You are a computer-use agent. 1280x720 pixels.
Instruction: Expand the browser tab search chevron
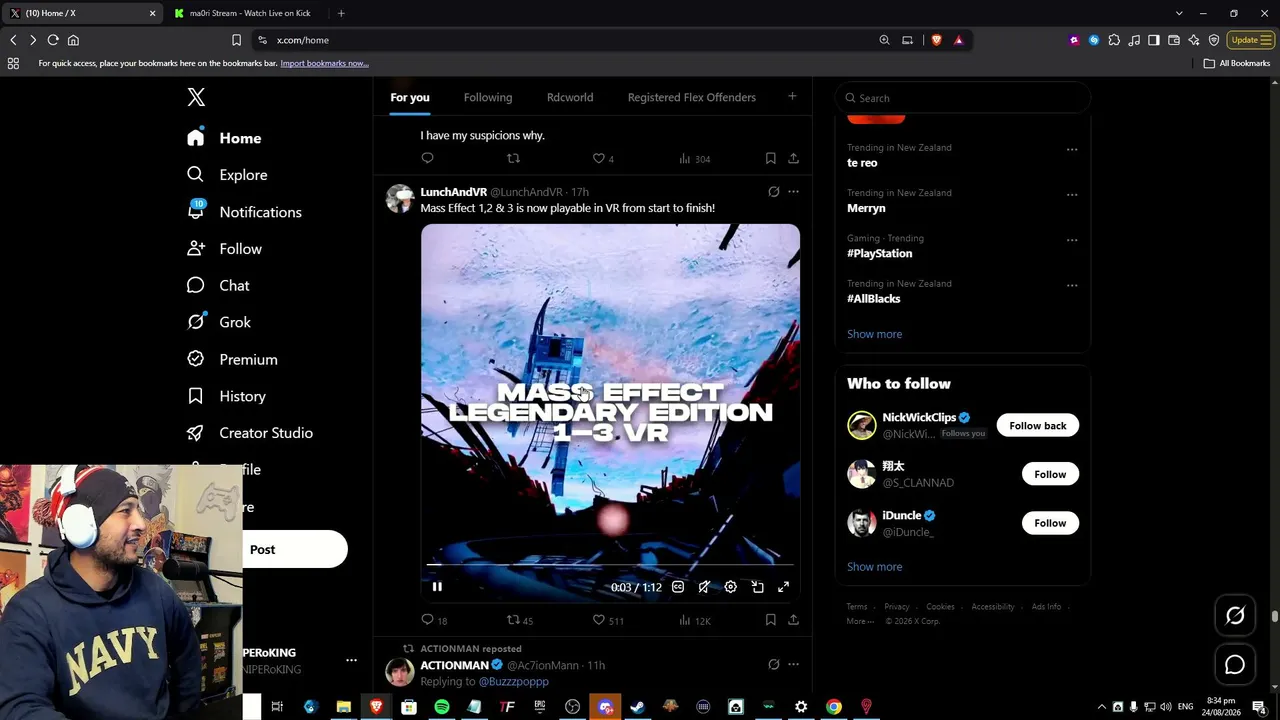(1179, 13)
